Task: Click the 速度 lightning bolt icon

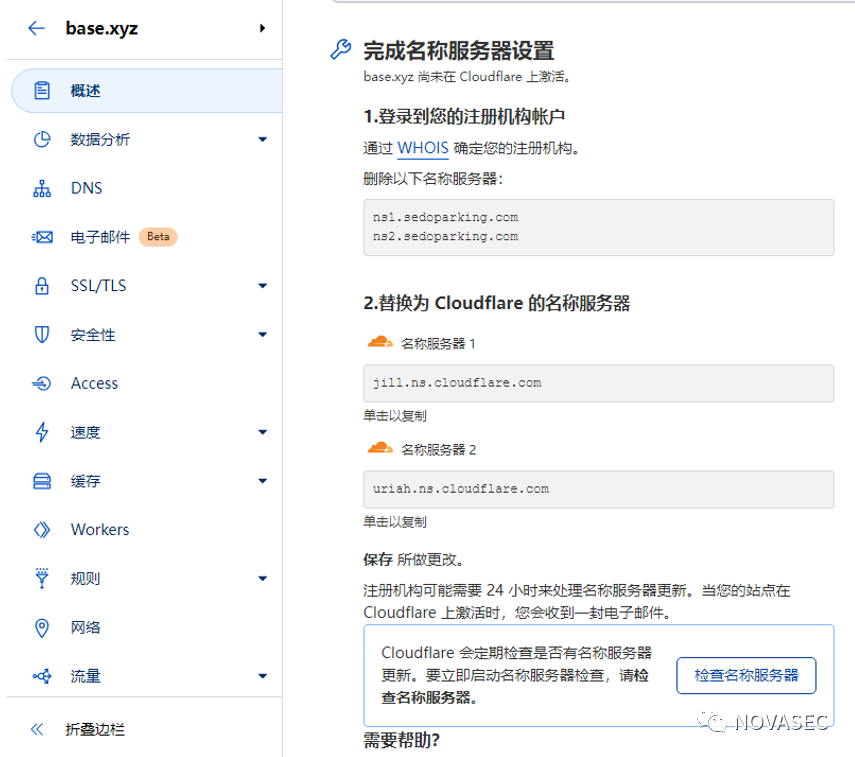Action: (x=42, y=432)
